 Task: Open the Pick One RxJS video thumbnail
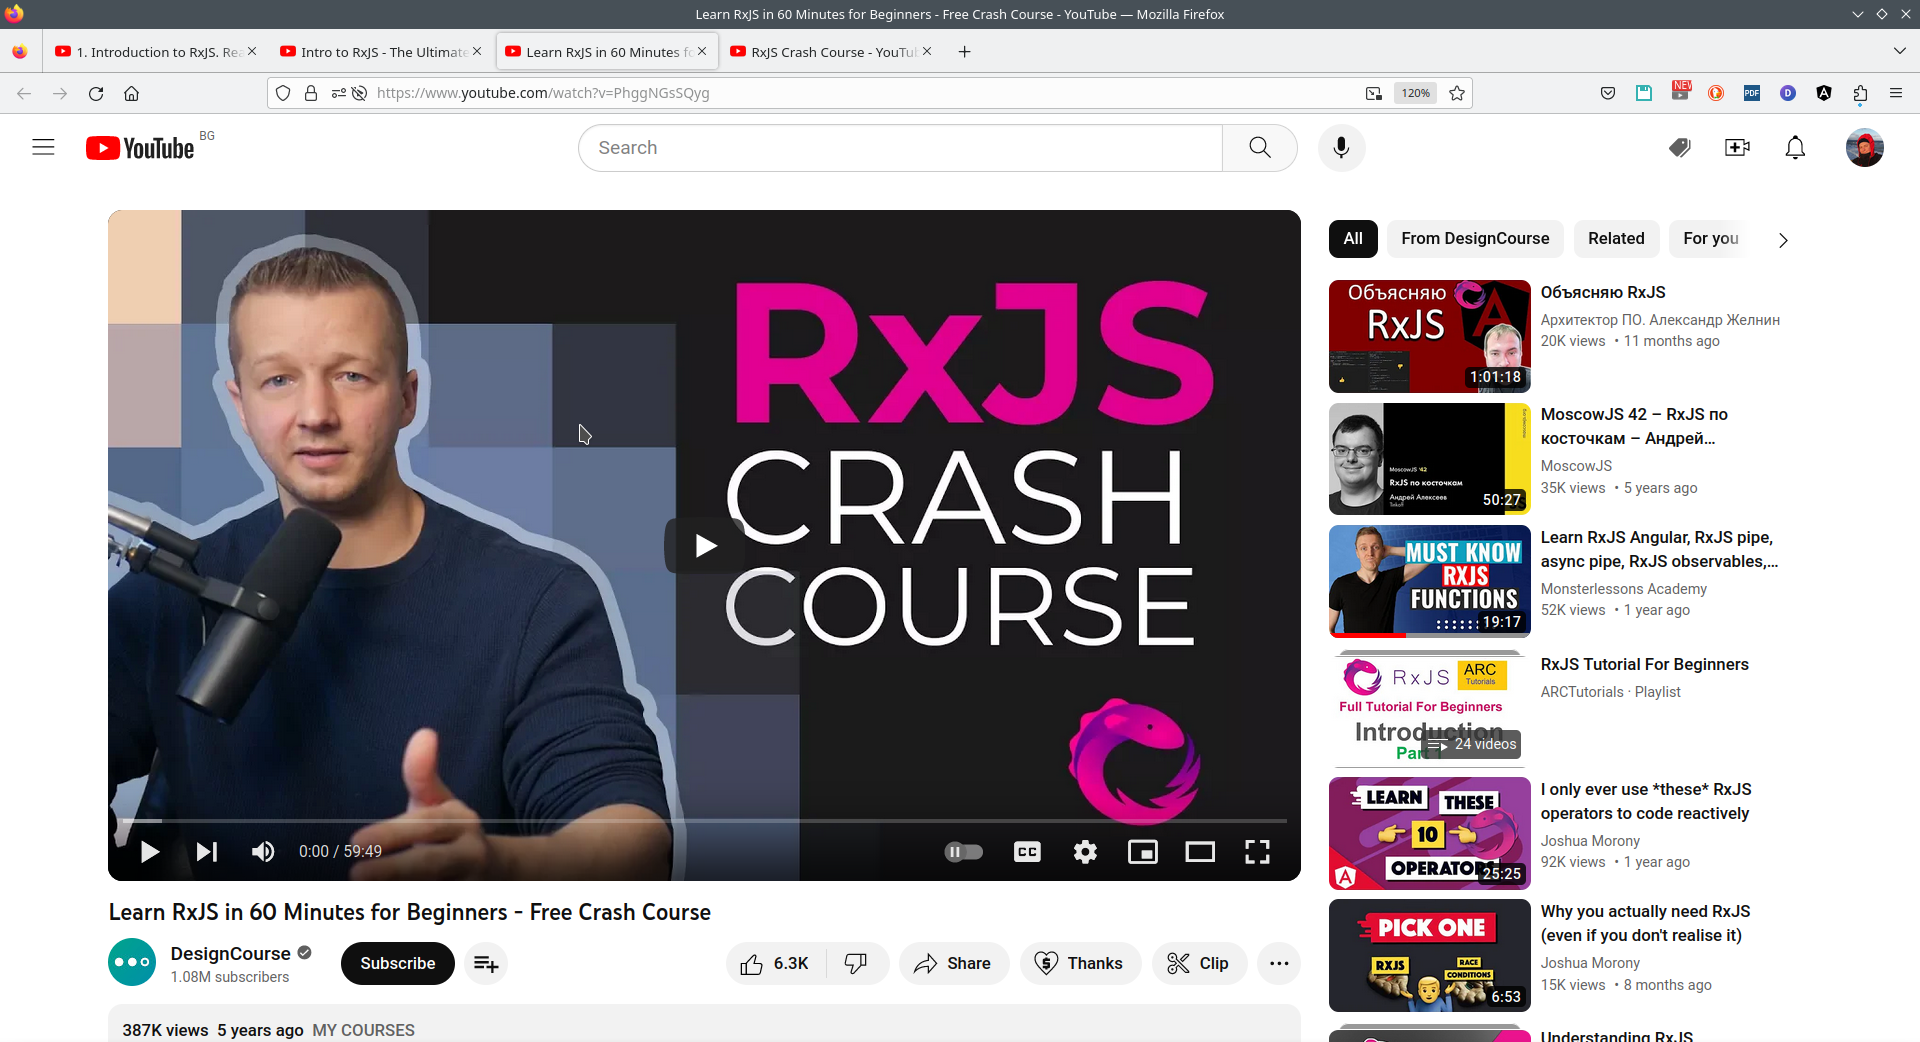[1430, 955]
